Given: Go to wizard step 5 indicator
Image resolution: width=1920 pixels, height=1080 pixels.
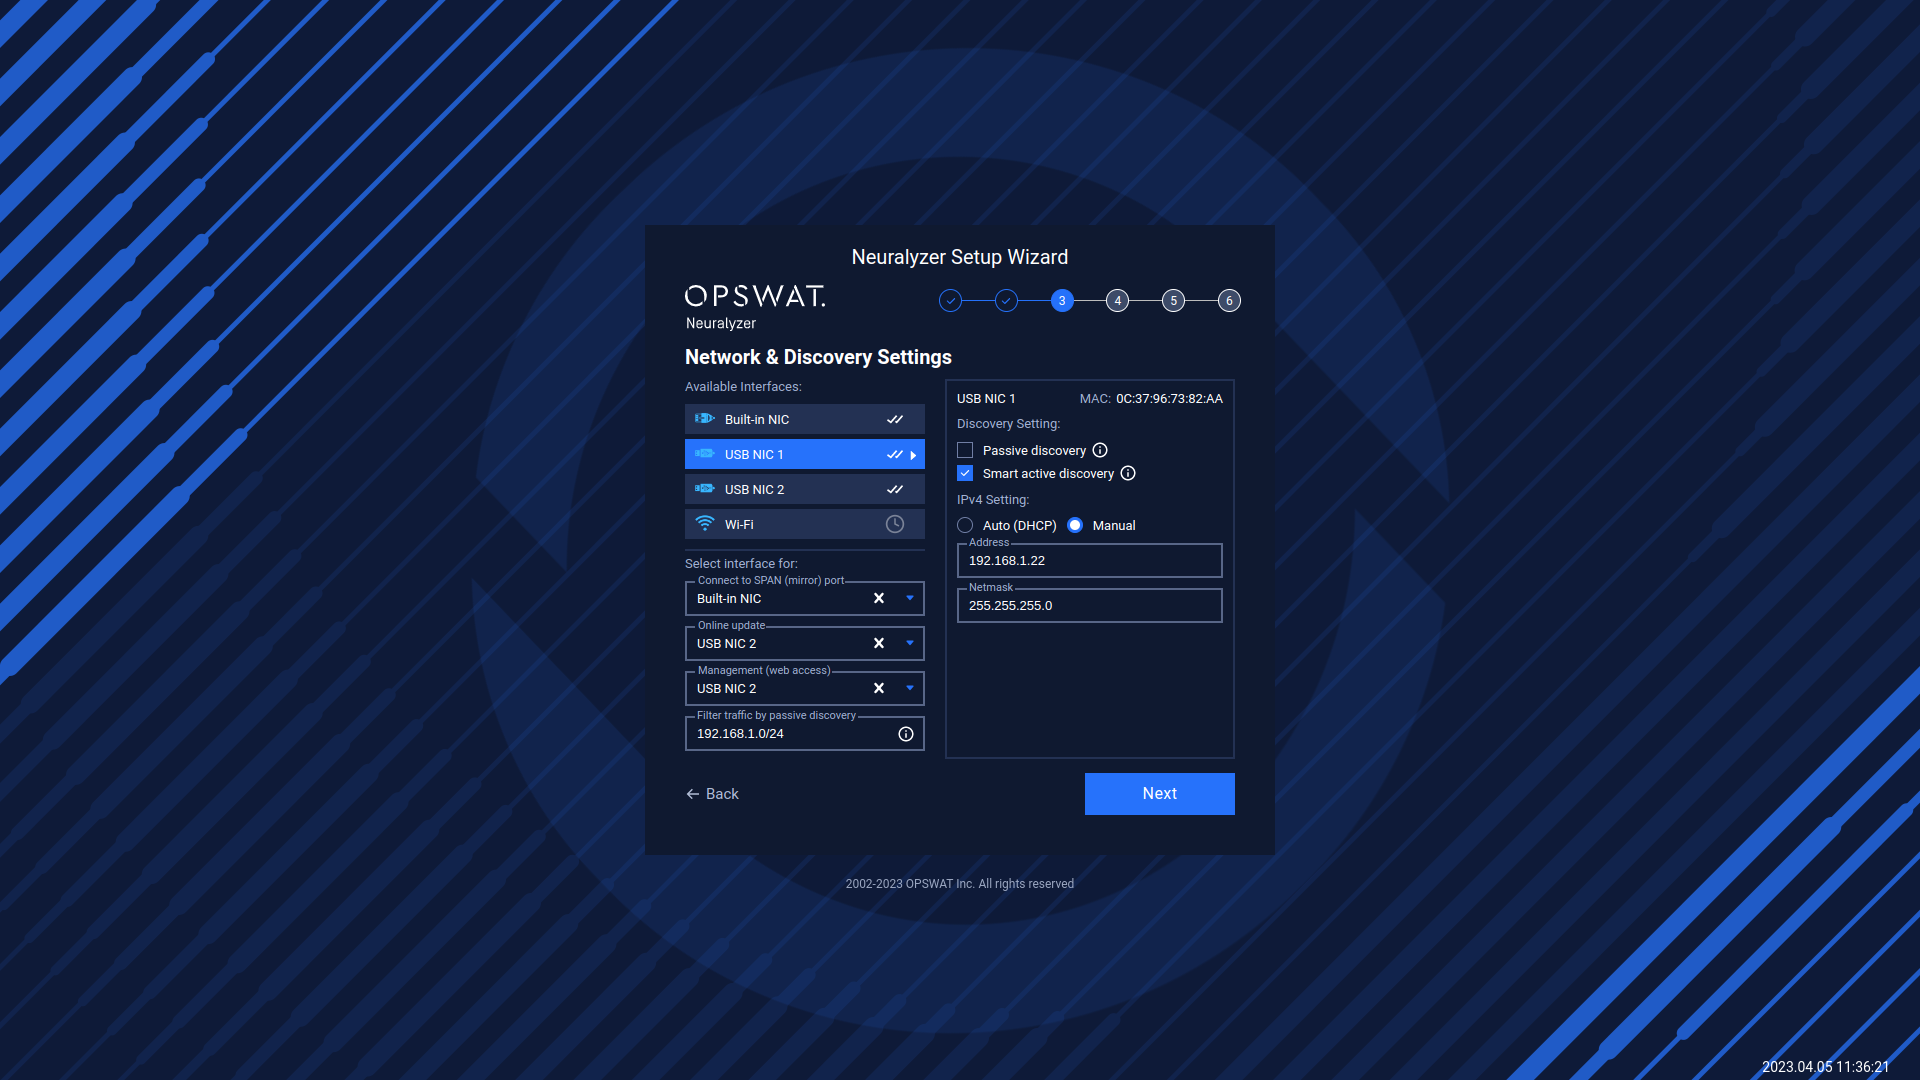Looking at the screenshot, I should 1174,300.
